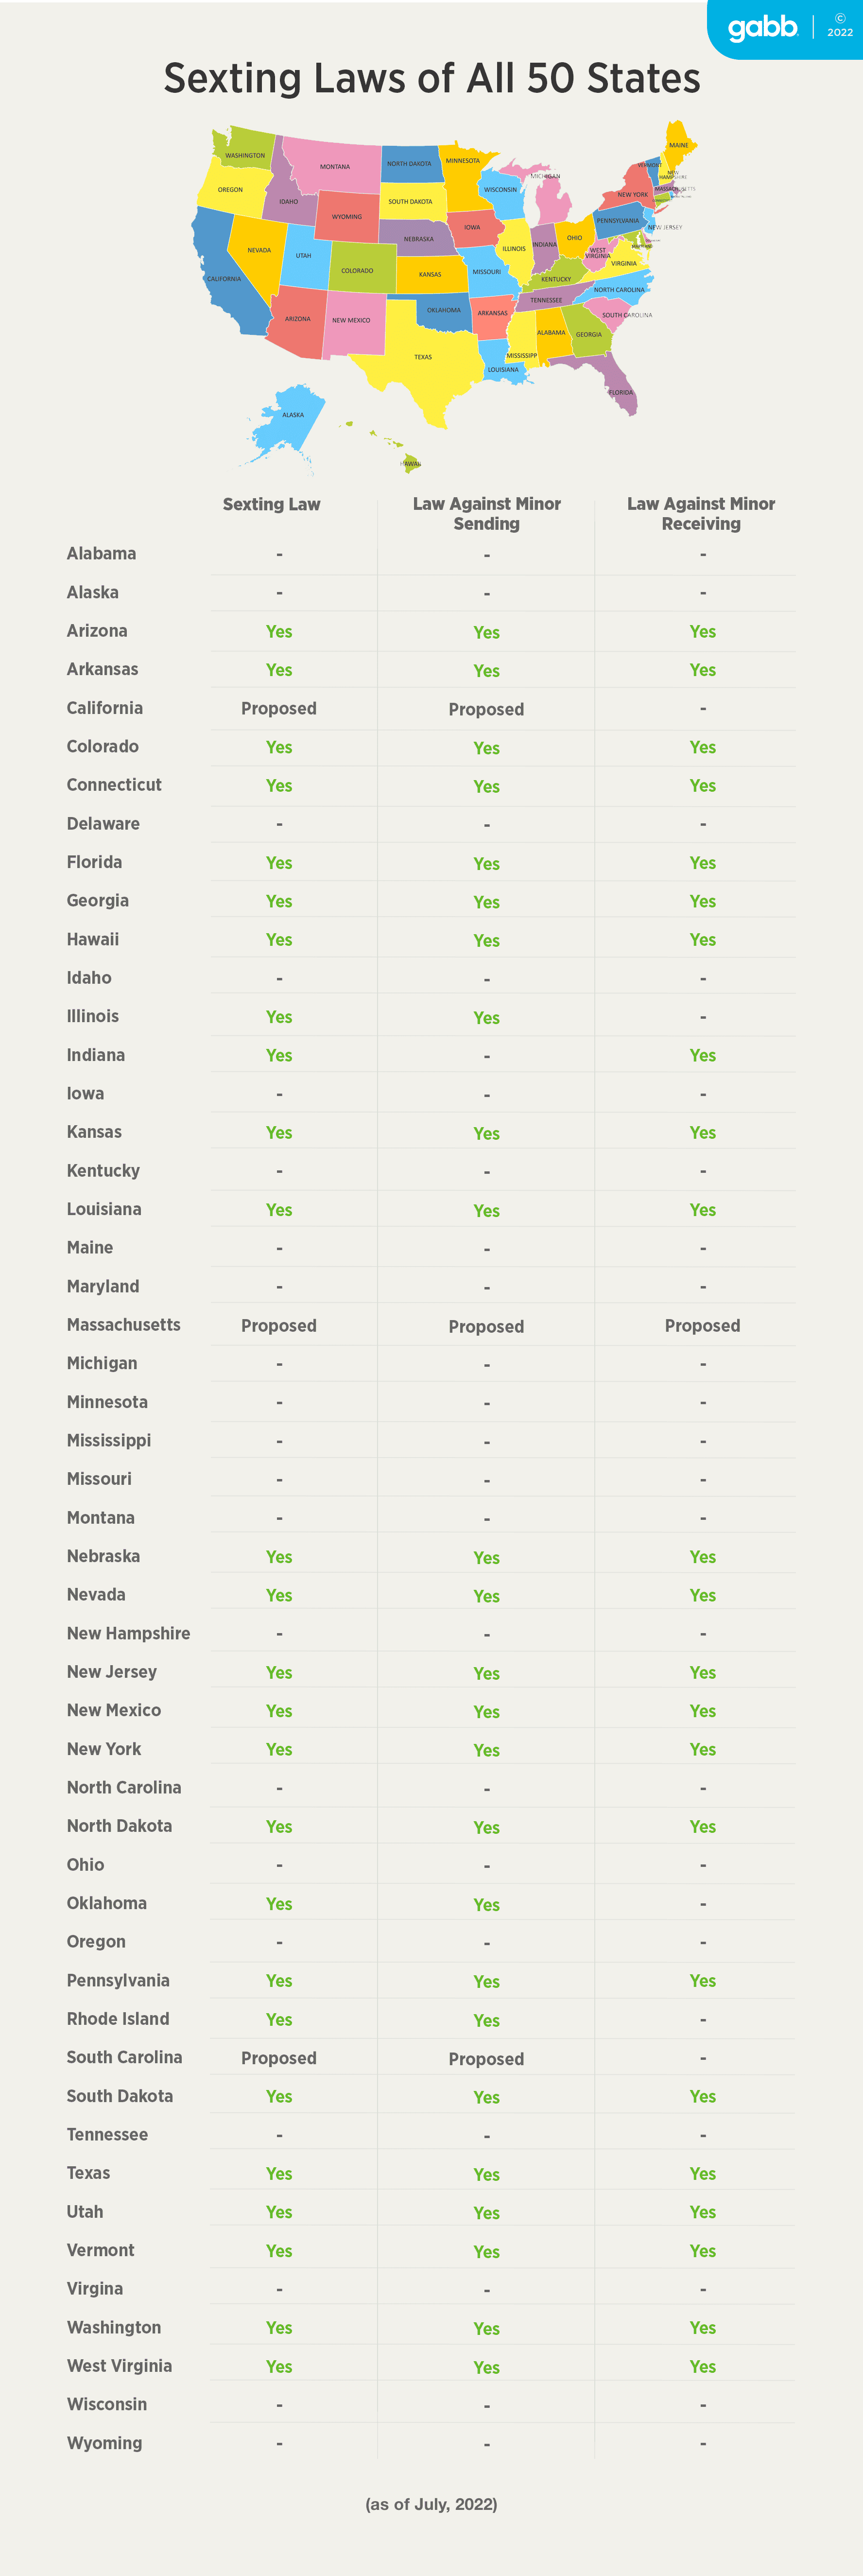This screenshot has width=863, height=2576.
Task: Click the 'Sexting Law' column header
Action: coord(271,504)
